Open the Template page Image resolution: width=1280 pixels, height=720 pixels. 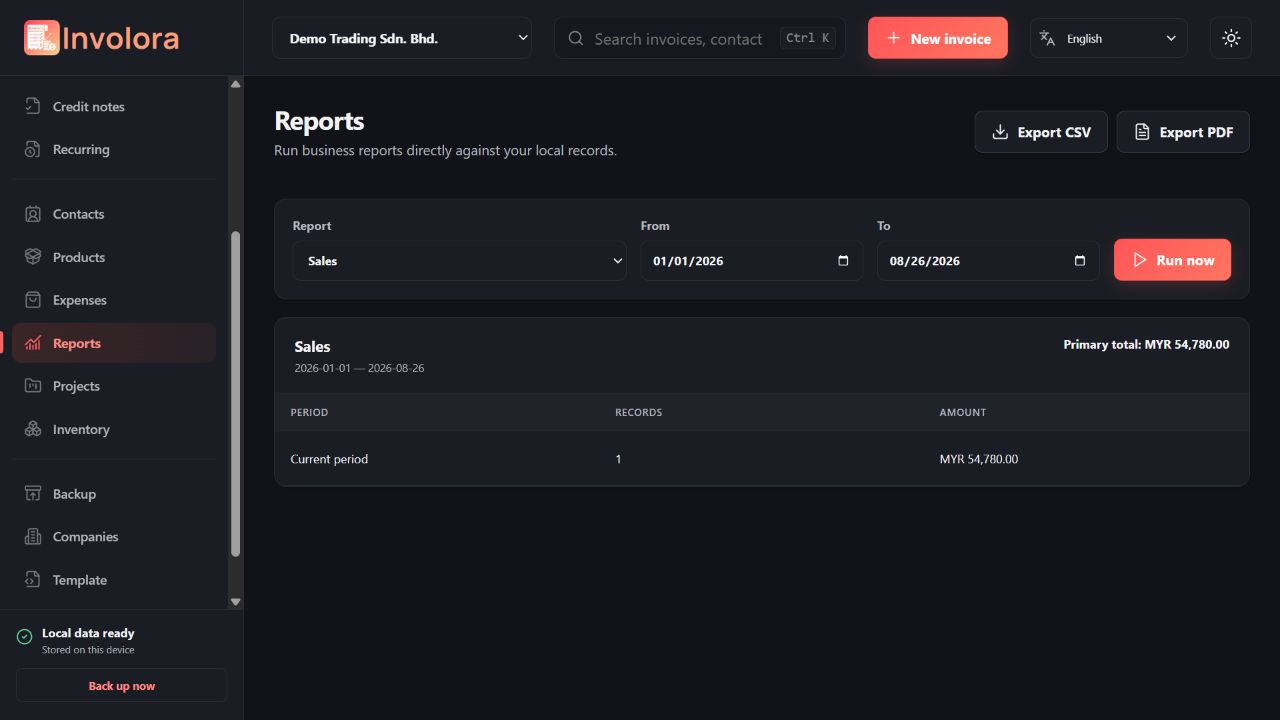(x=114, y=580)
